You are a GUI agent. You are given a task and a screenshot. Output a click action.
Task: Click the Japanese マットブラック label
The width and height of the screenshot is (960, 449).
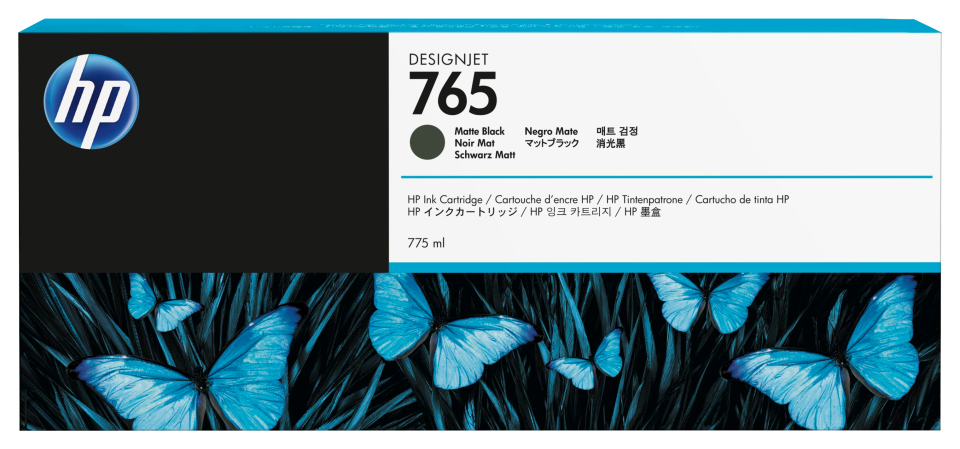553,144
